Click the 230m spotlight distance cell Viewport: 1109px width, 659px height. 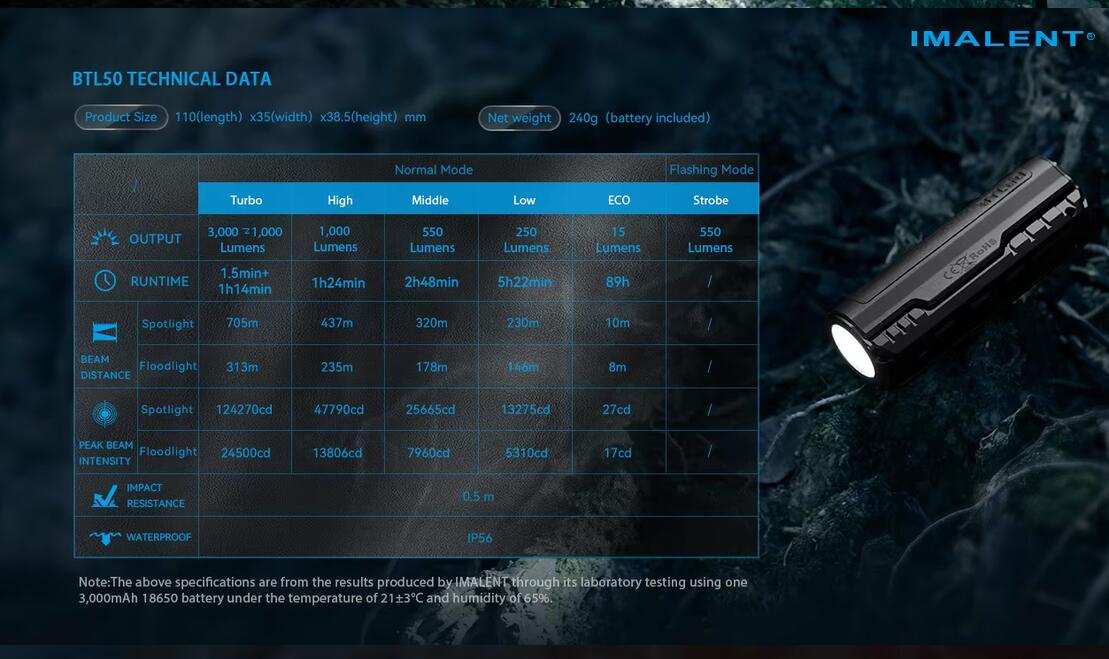[523, 322]
